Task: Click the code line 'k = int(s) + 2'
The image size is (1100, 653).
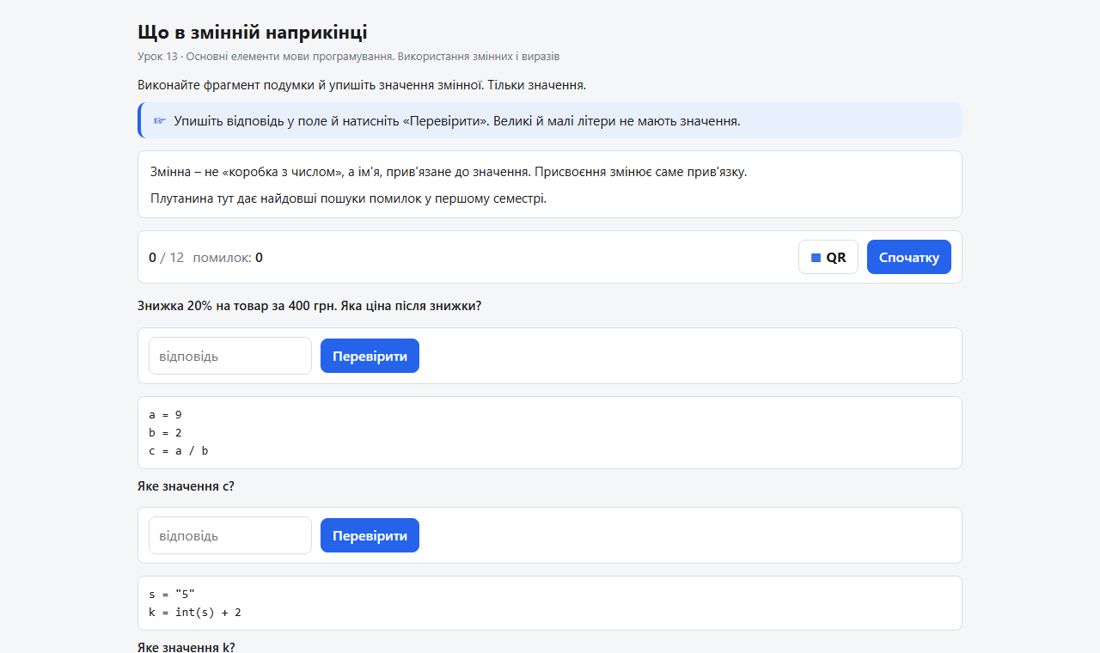Action: coord(194,612)
